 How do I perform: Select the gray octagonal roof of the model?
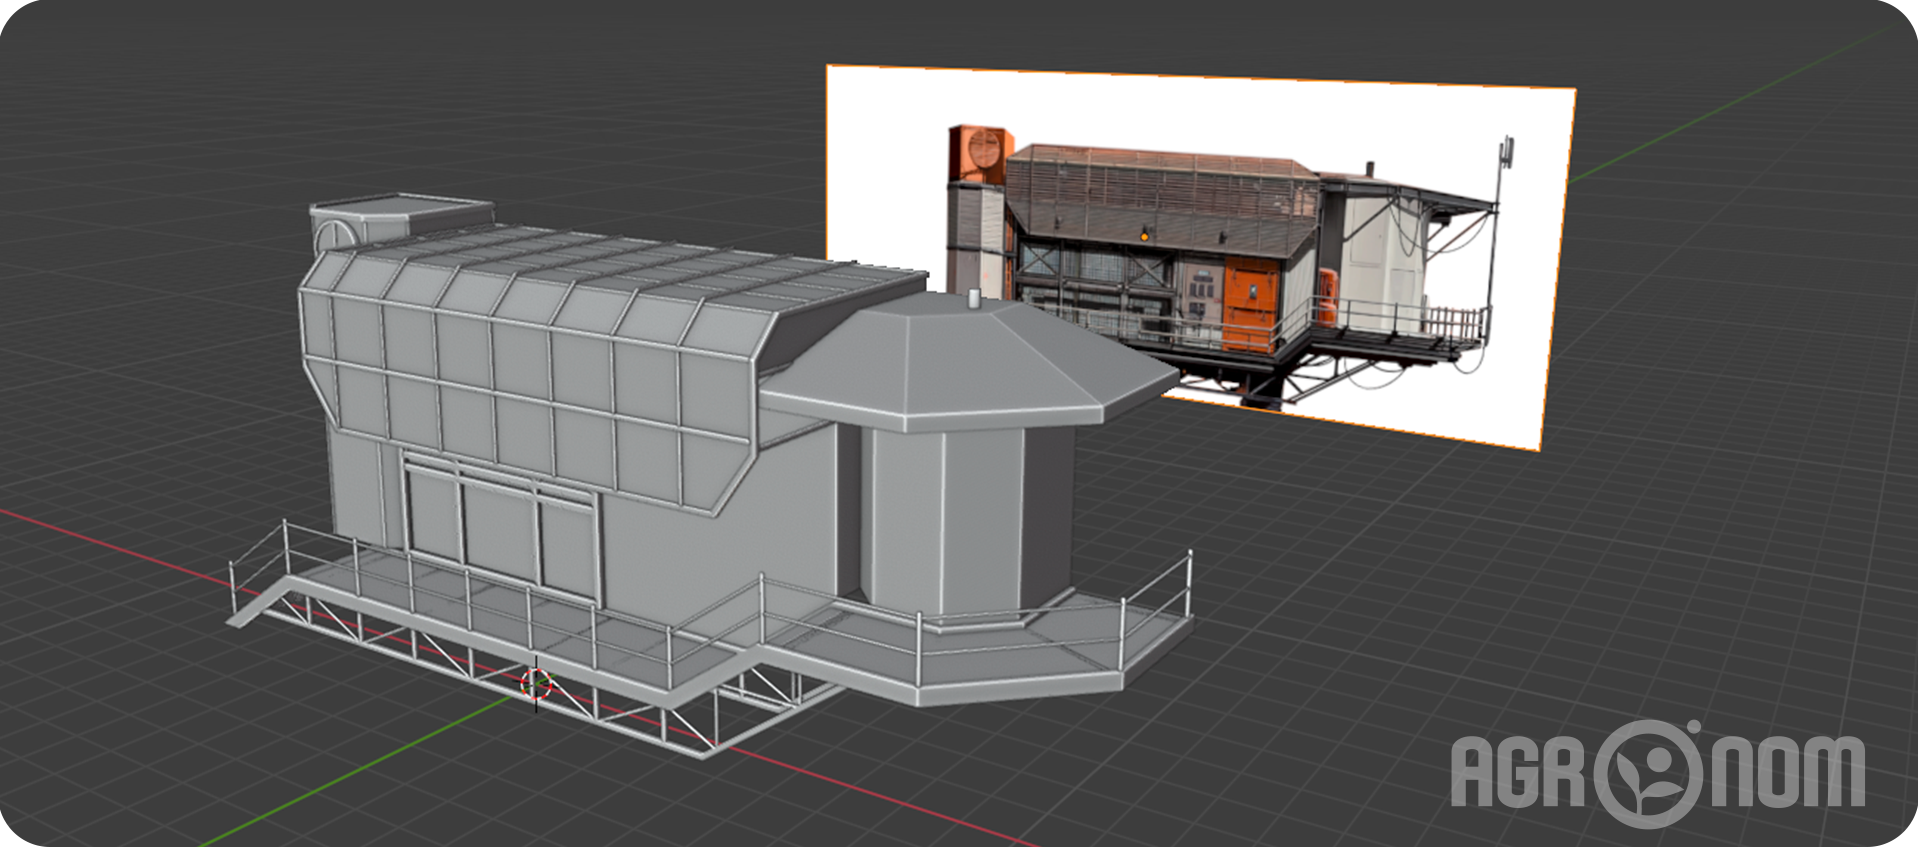[x=960, y=360]
